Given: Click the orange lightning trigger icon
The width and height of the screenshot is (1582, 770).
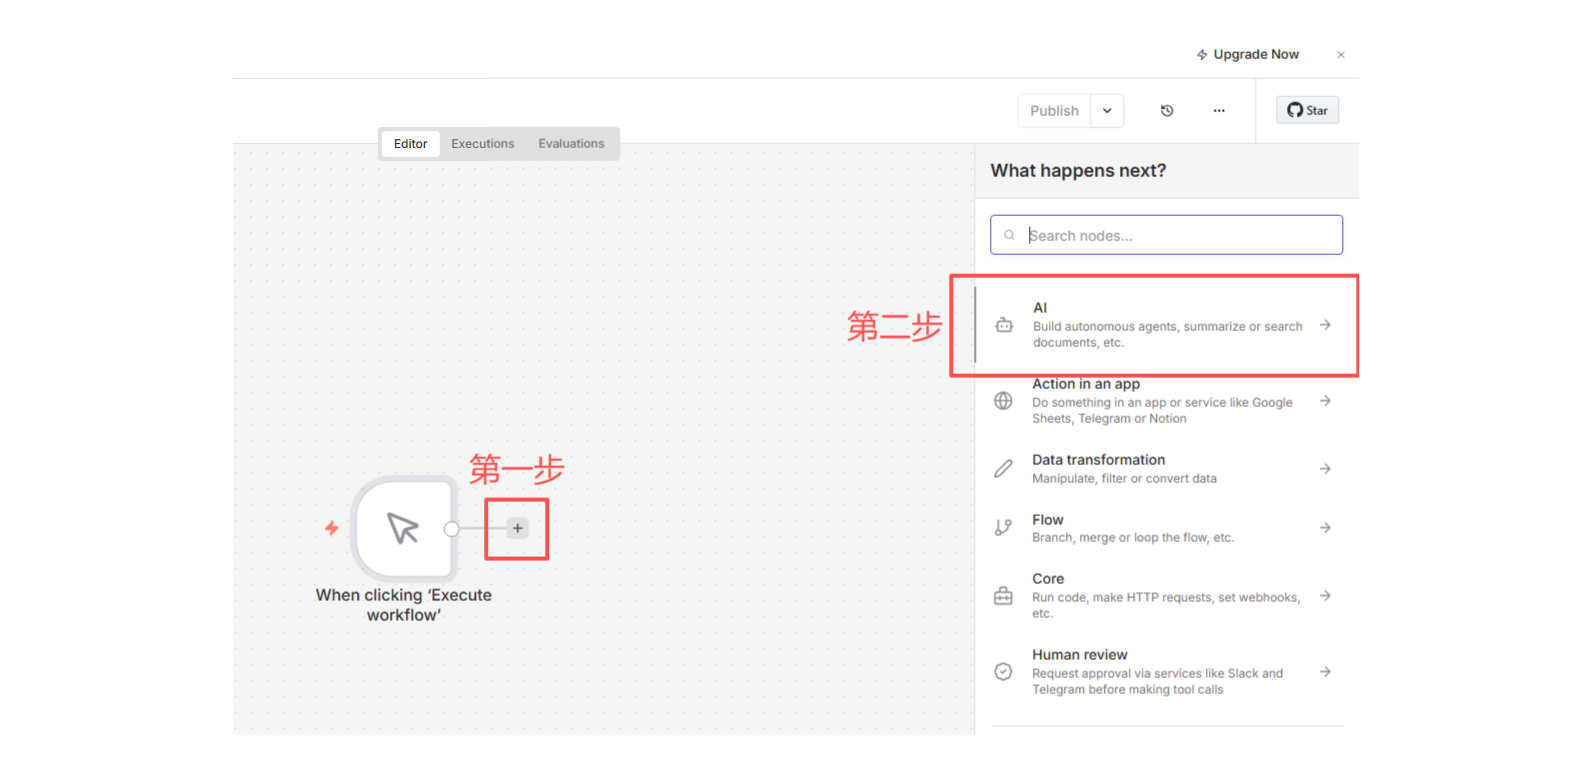Looking at the screenshot, I should pos(332,528).
